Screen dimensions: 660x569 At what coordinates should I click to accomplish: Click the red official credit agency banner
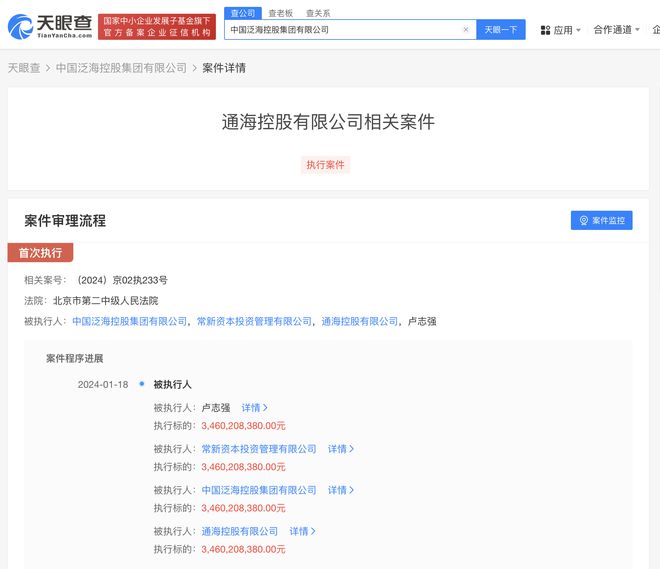[x=157, y=27]
